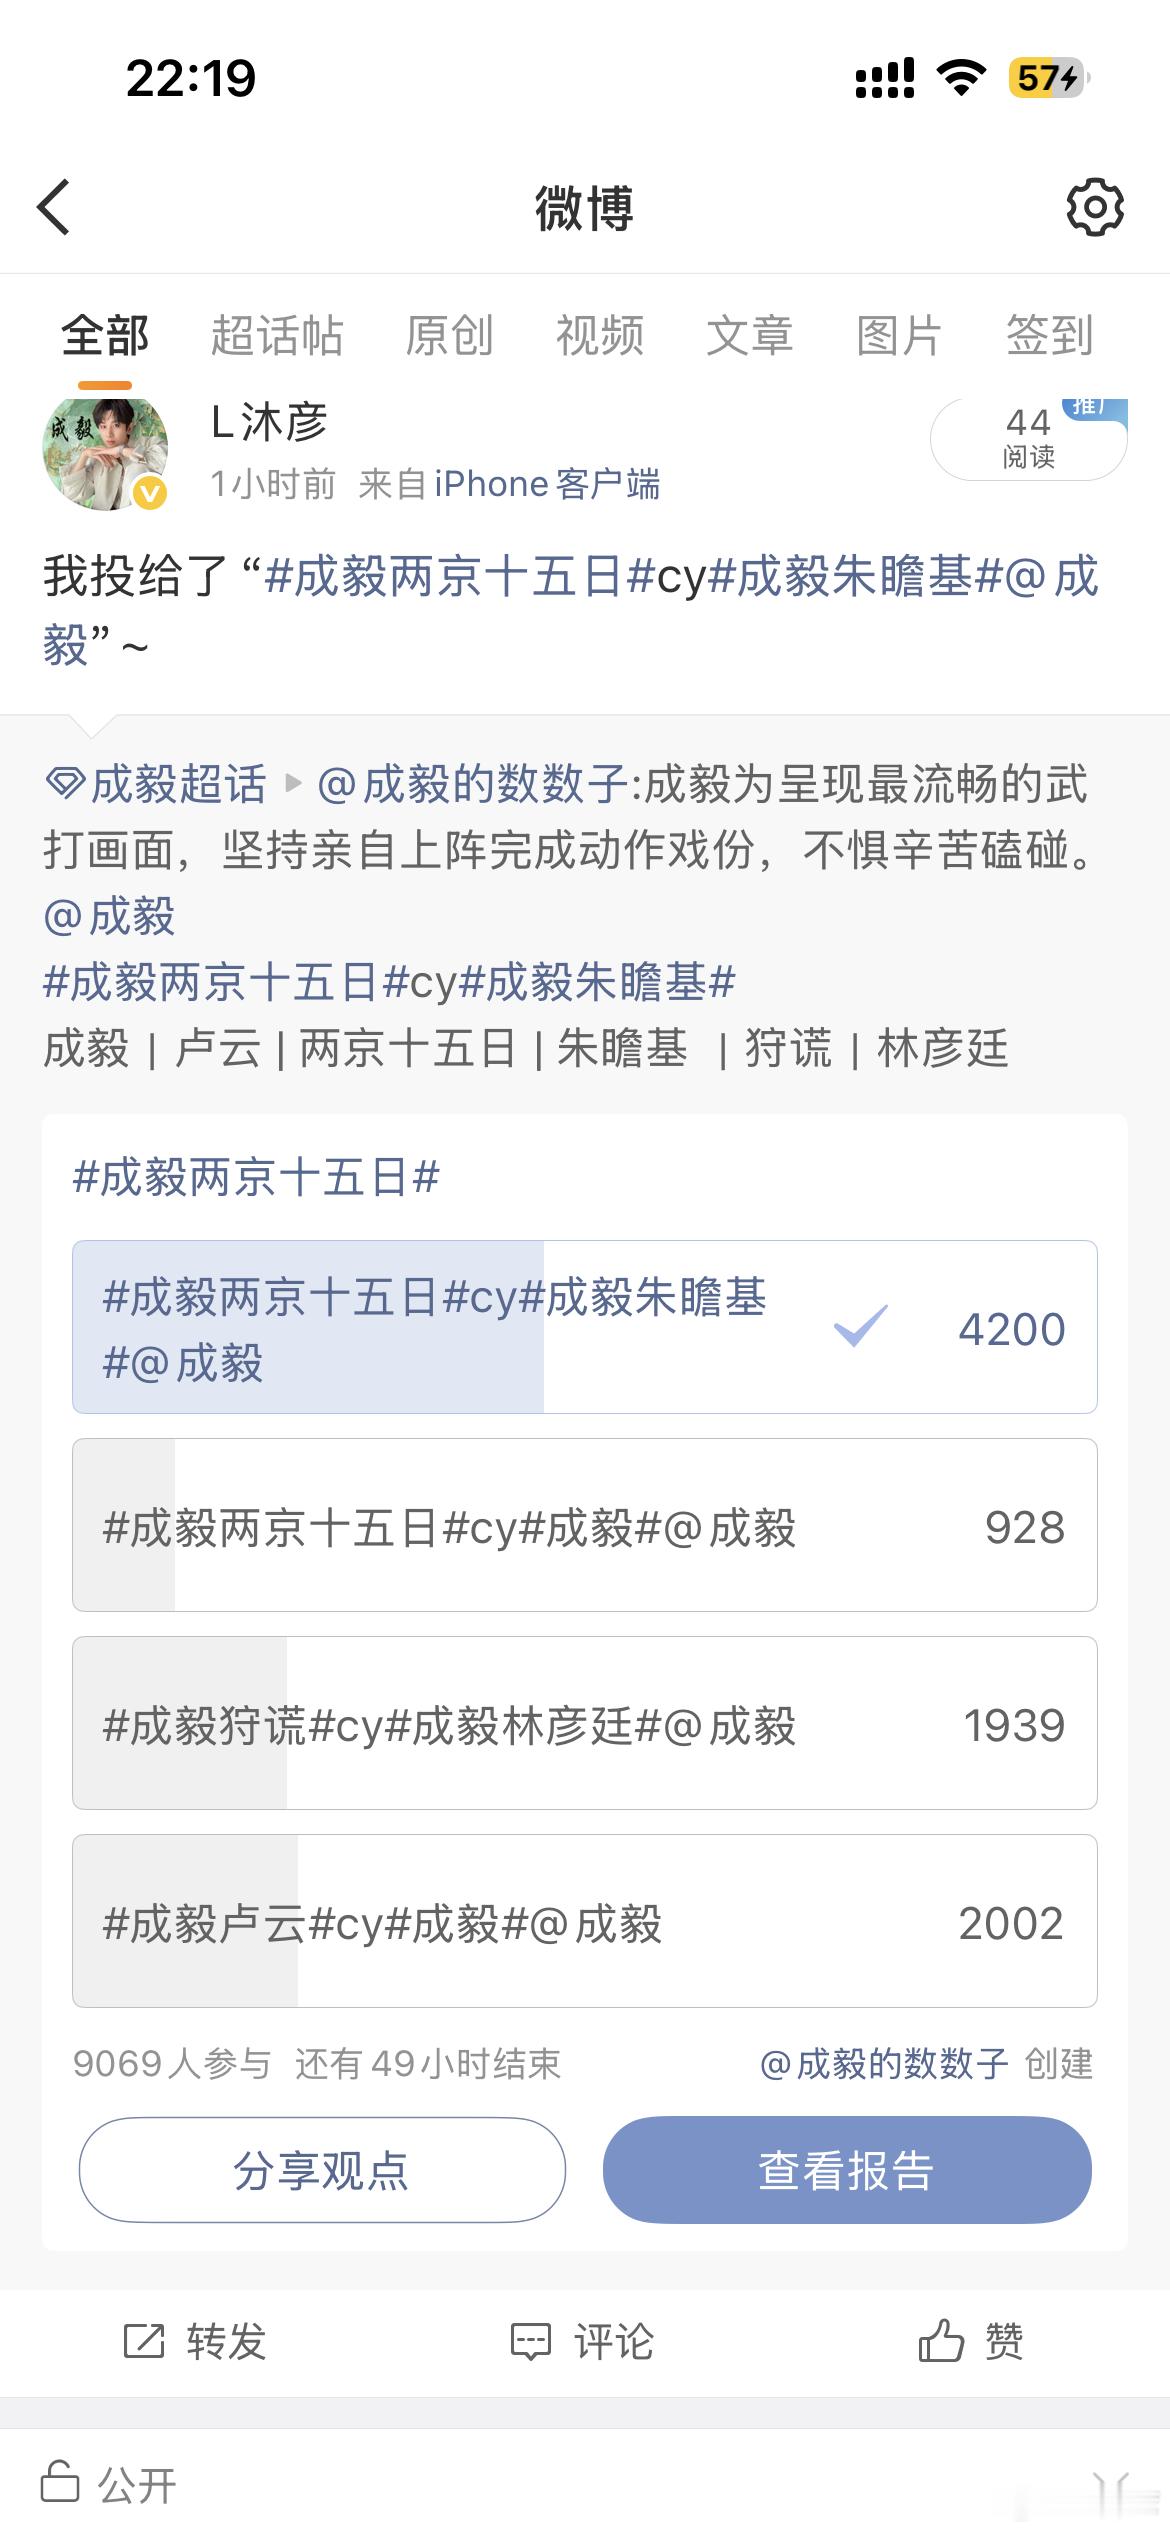View the 44 阅读 read-count badge
Viewport: 1170px width, 2532px height.
tap(1029, 439)
